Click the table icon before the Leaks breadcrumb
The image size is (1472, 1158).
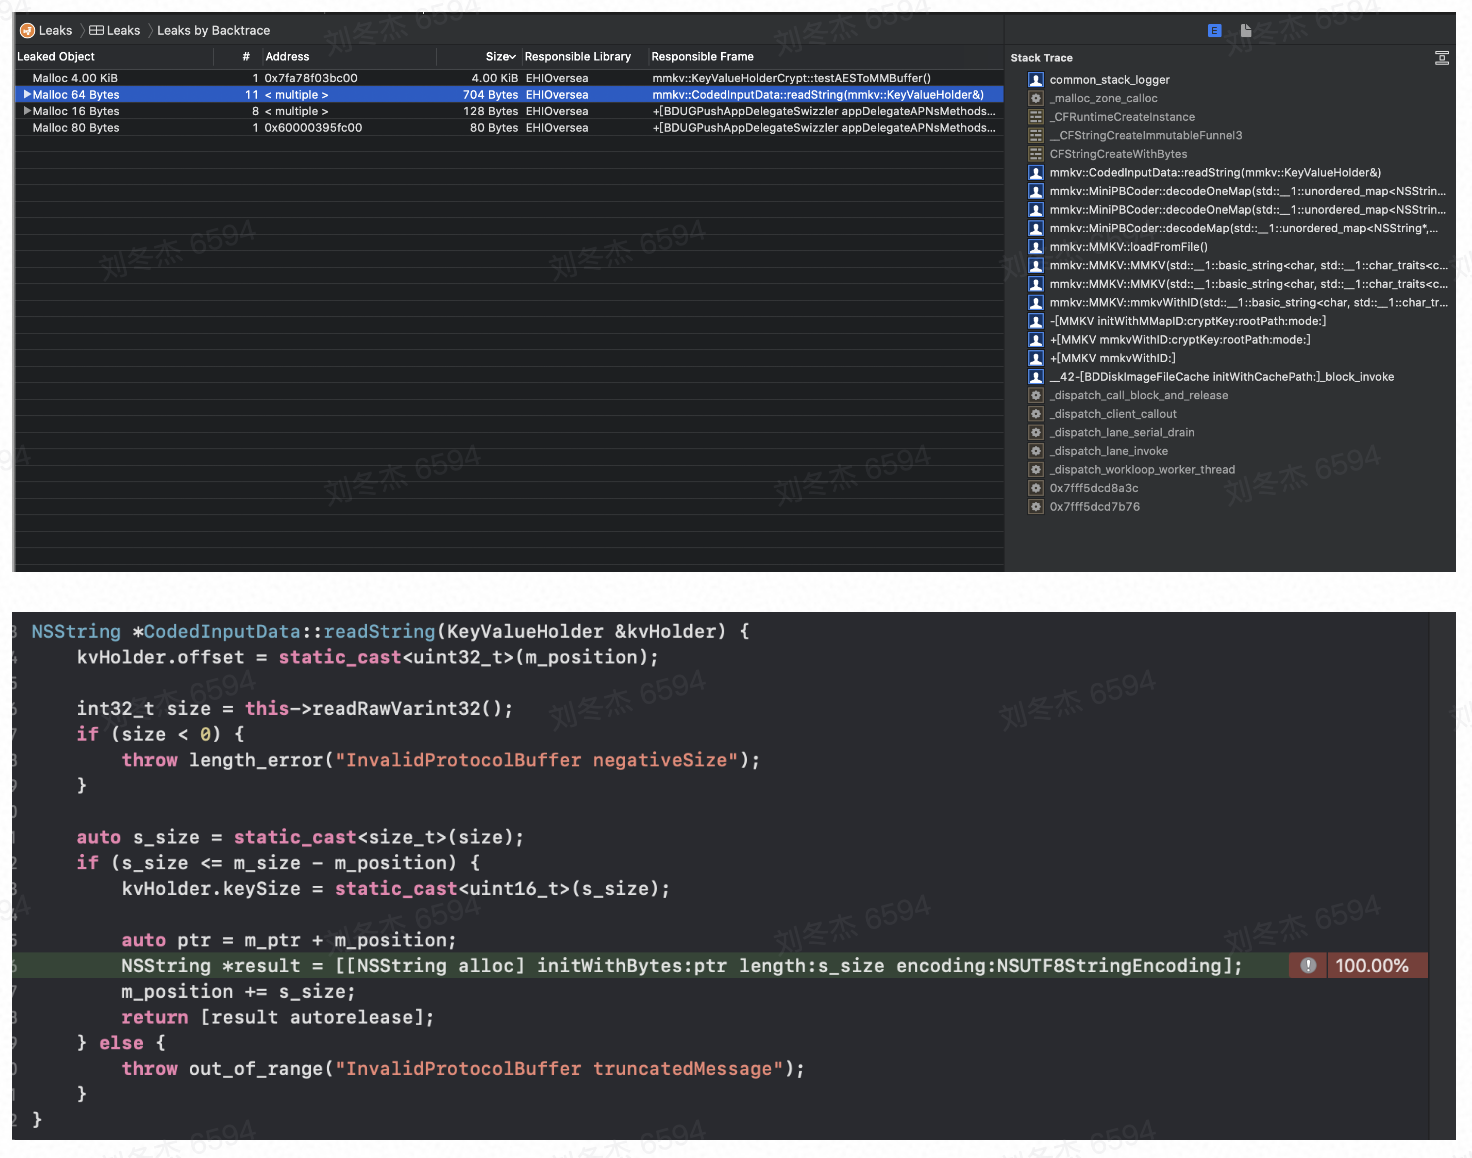94,30
